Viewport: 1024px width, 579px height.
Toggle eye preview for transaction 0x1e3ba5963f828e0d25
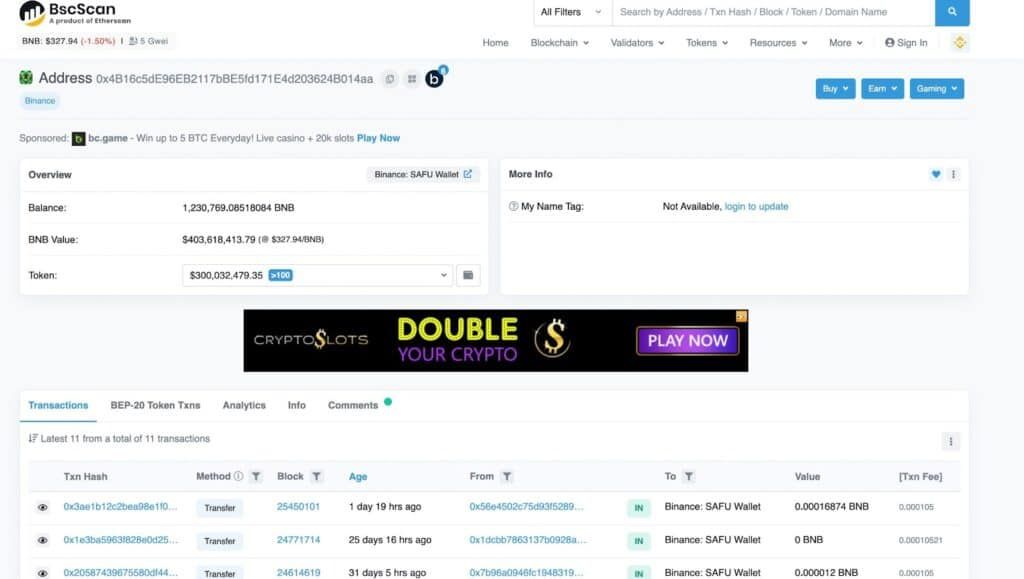(x=43, y=541)
